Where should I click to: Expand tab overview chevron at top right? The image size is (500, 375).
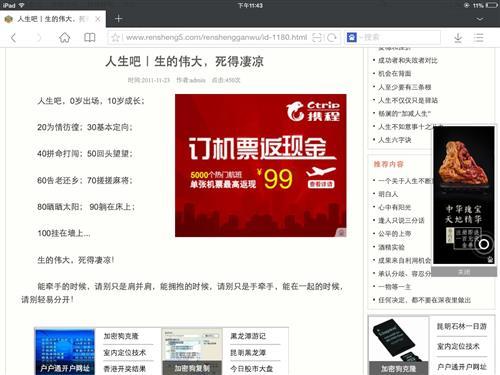[x=480, y=19]
